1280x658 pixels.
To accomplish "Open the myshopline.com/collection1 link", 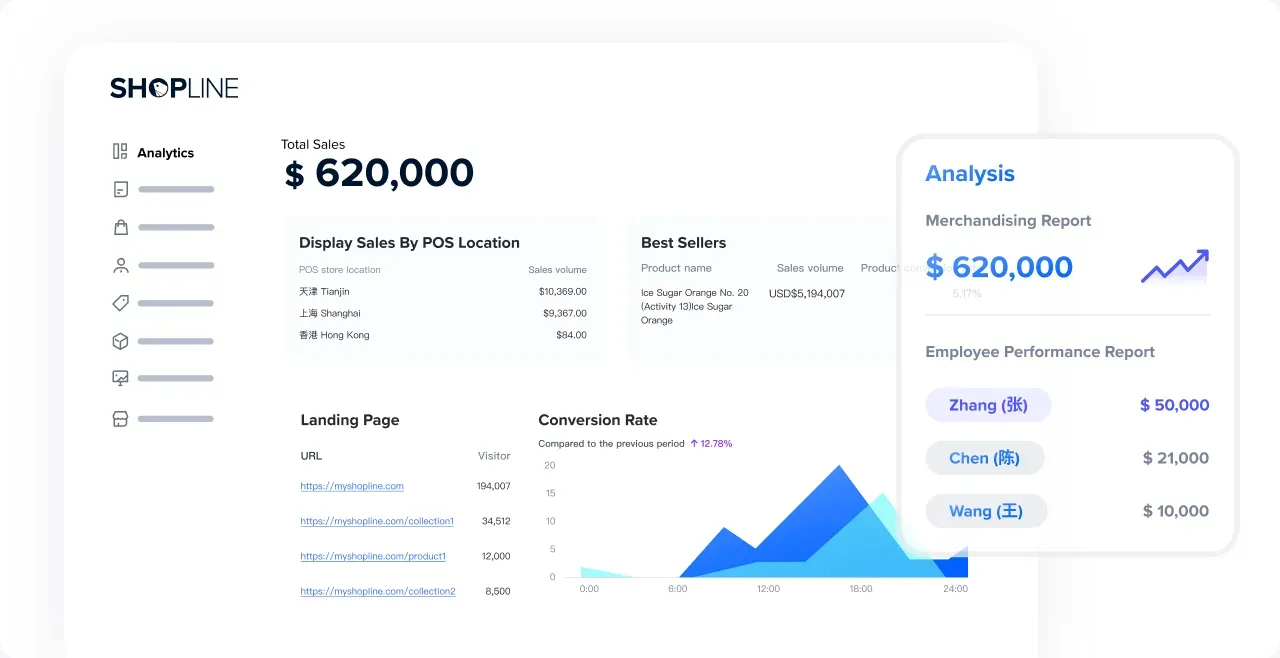I will pyautogui.click(x=377, y=521).
